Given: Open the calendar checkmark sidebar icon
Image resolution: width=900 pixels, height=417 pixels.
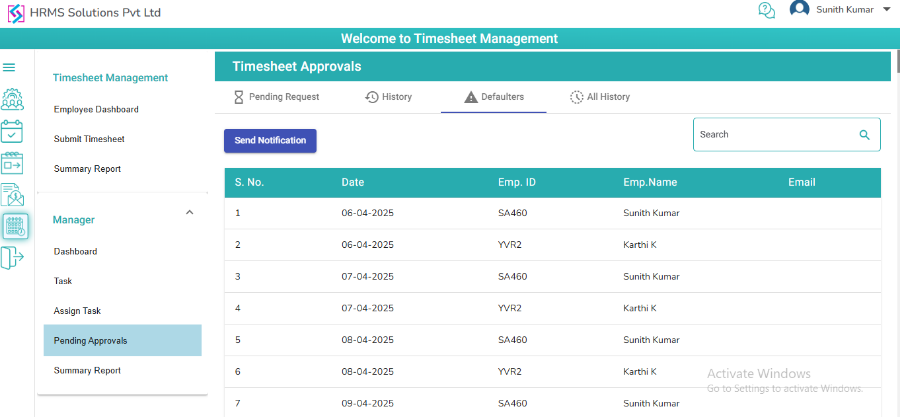Looking at the screenshot, I should pyautogui.click(x=12, y=131).
